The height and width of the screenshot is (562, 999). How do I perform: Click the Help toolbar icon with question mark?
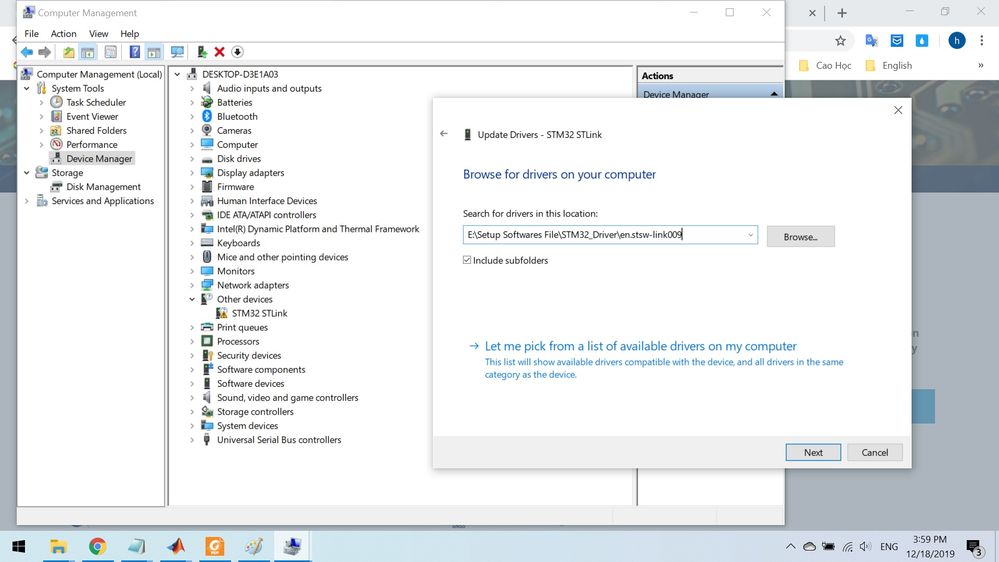click(134, 52)
